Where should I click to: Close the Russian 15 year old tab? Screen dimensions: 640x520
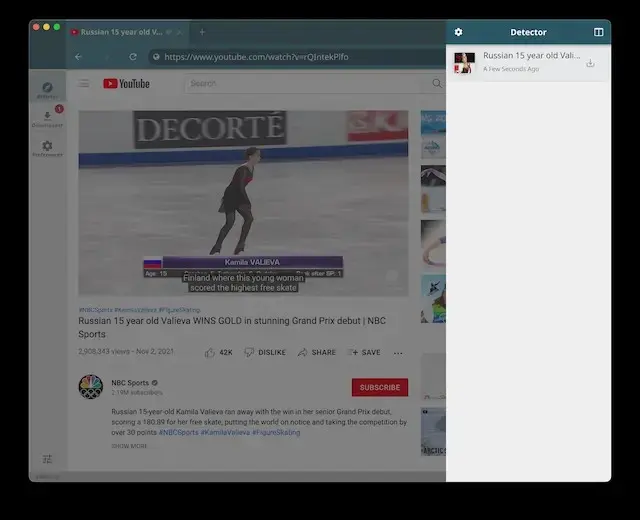[179, 32]
